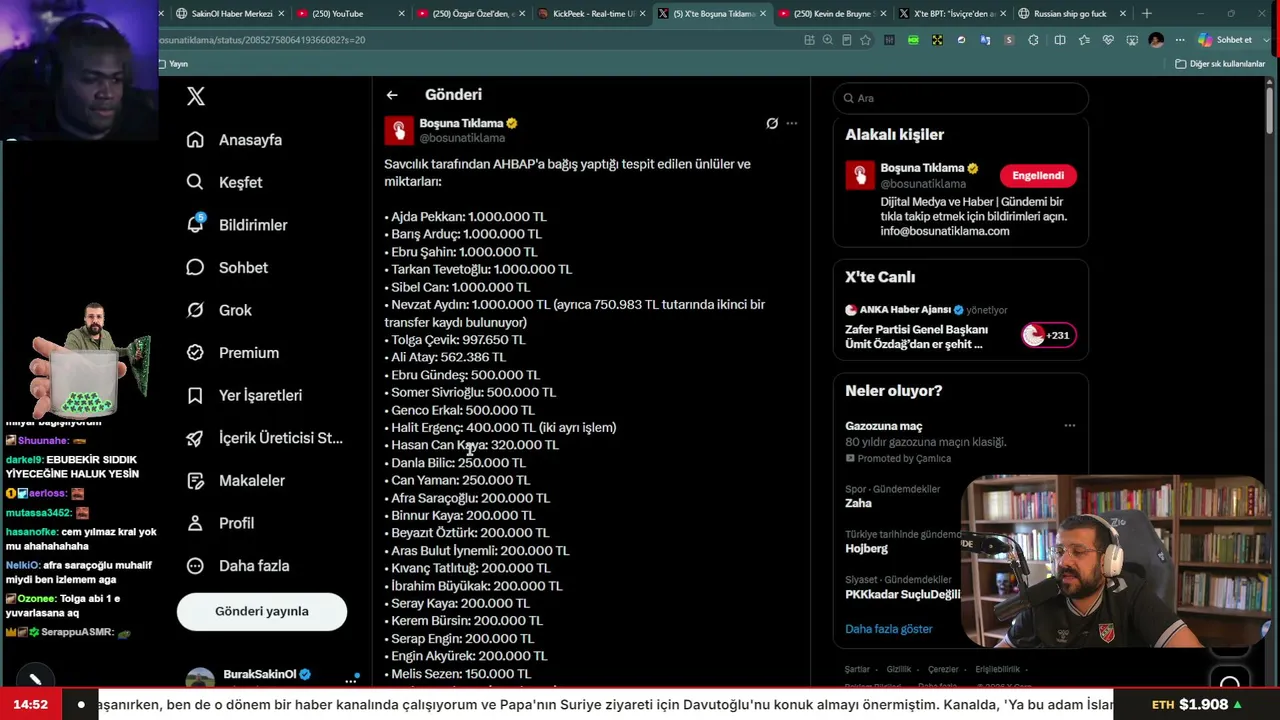1280x720 pixels.
Task: Click the X logo in the sidebar
Action: [x=196, y=96]
